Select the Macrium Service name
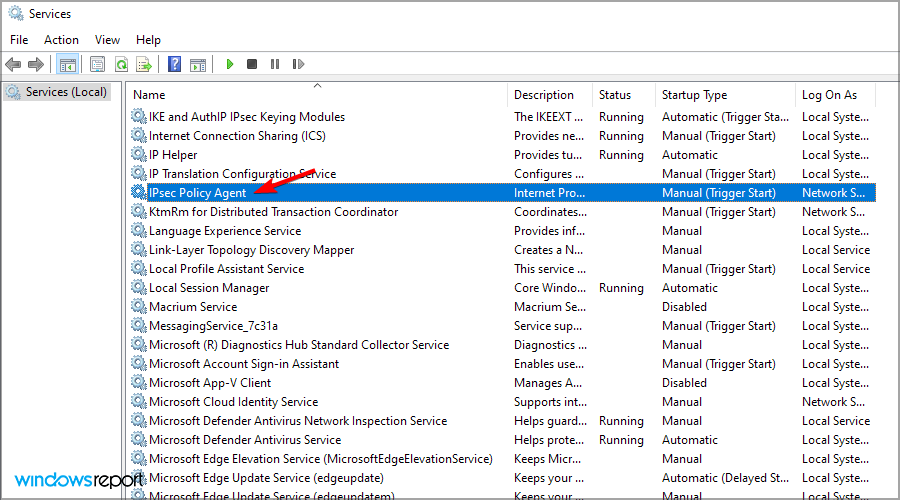This screenshot has width=900, height=500. click(x=193, y=307)
